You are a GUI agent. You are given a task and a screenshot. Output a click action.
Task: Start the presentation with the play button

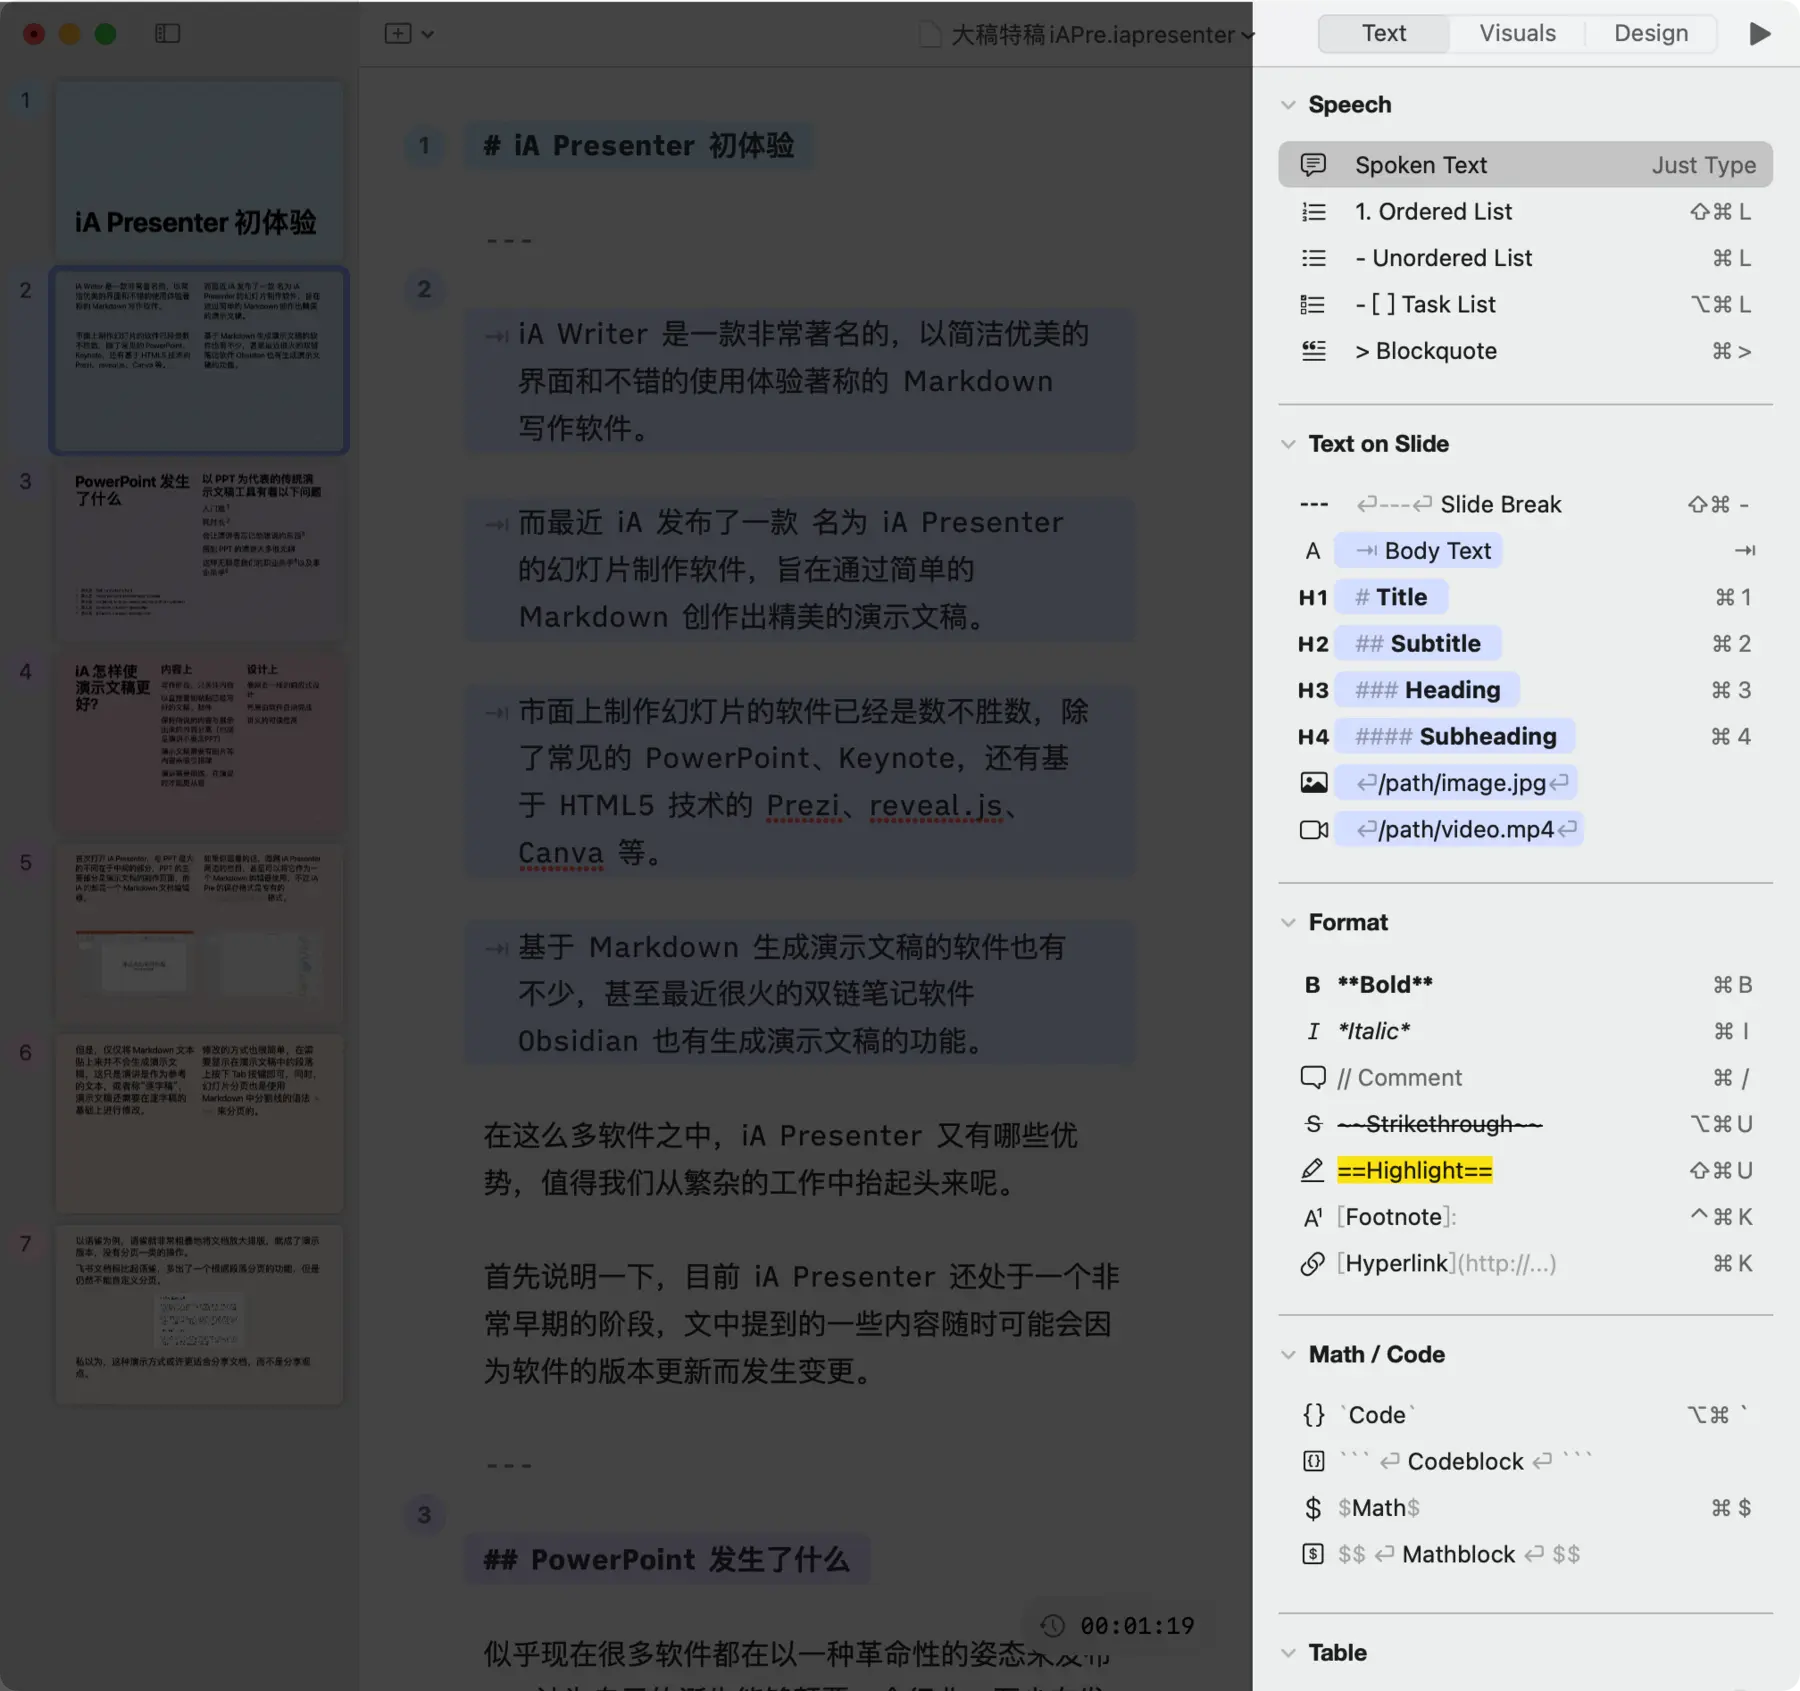tap(1760, 34)
